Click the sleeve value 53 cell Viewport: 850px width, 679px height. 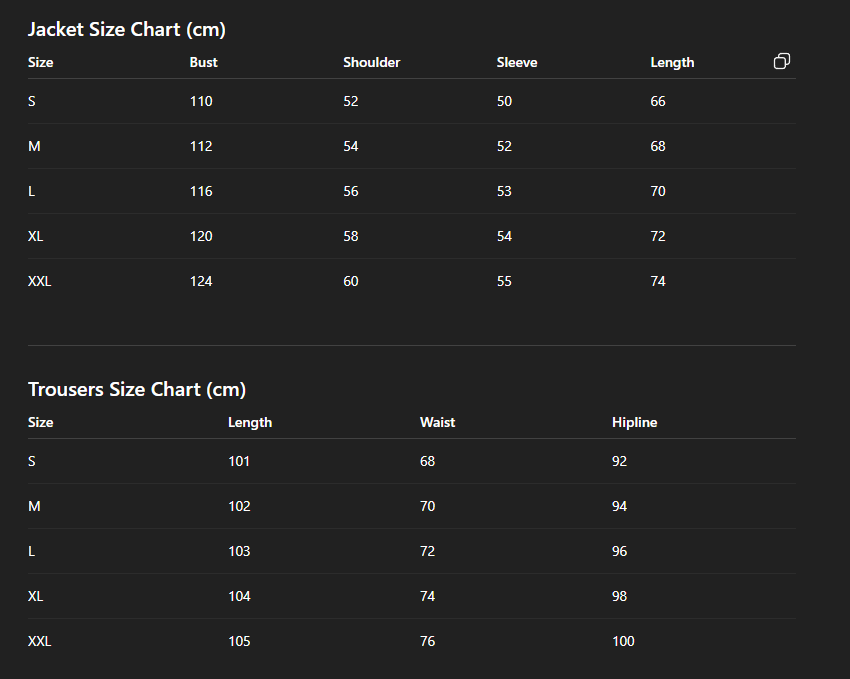[504, 191]
